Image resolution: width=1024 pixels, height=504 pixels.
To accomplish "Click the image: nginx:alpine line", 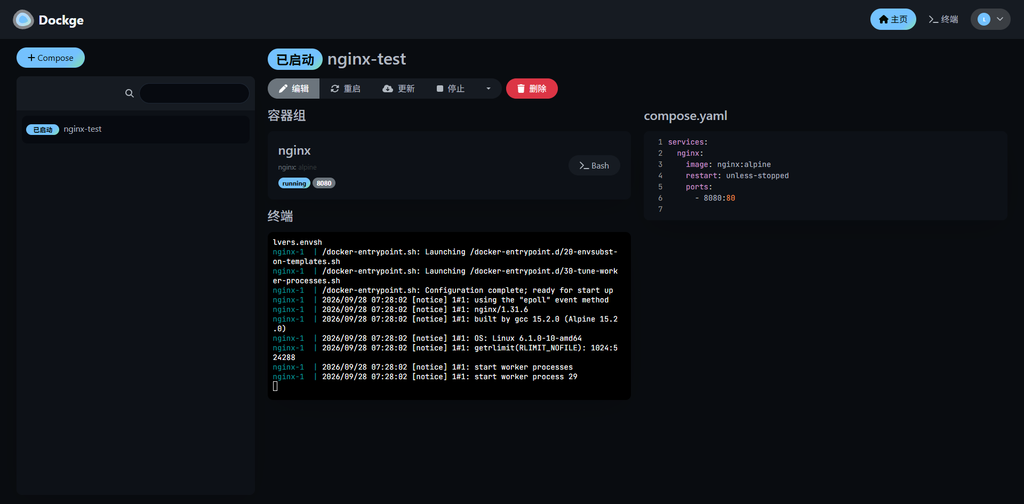I will coord(728,165).
